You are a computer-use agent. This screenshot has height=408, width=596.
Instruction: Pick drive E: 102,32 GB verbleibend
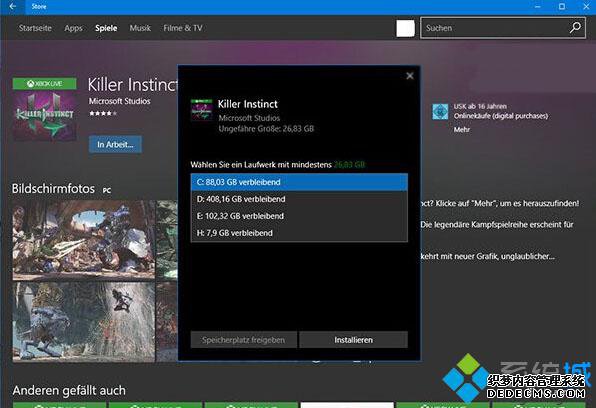[299, 216]
